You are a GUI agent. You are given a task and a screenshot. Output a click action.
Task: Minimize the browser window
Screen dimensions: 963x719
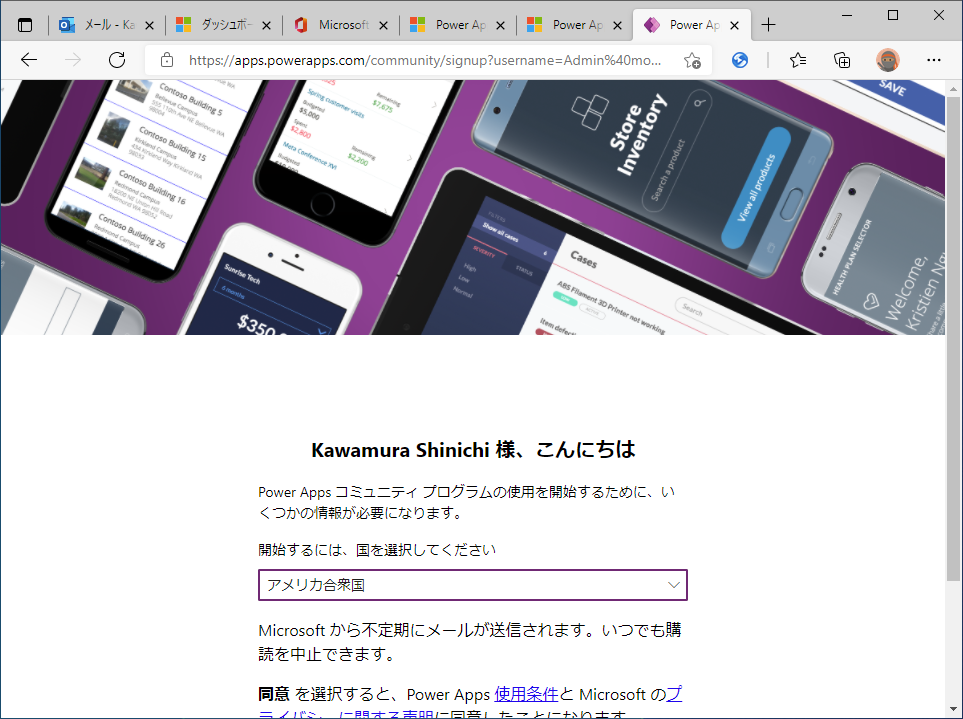point(847,15)
